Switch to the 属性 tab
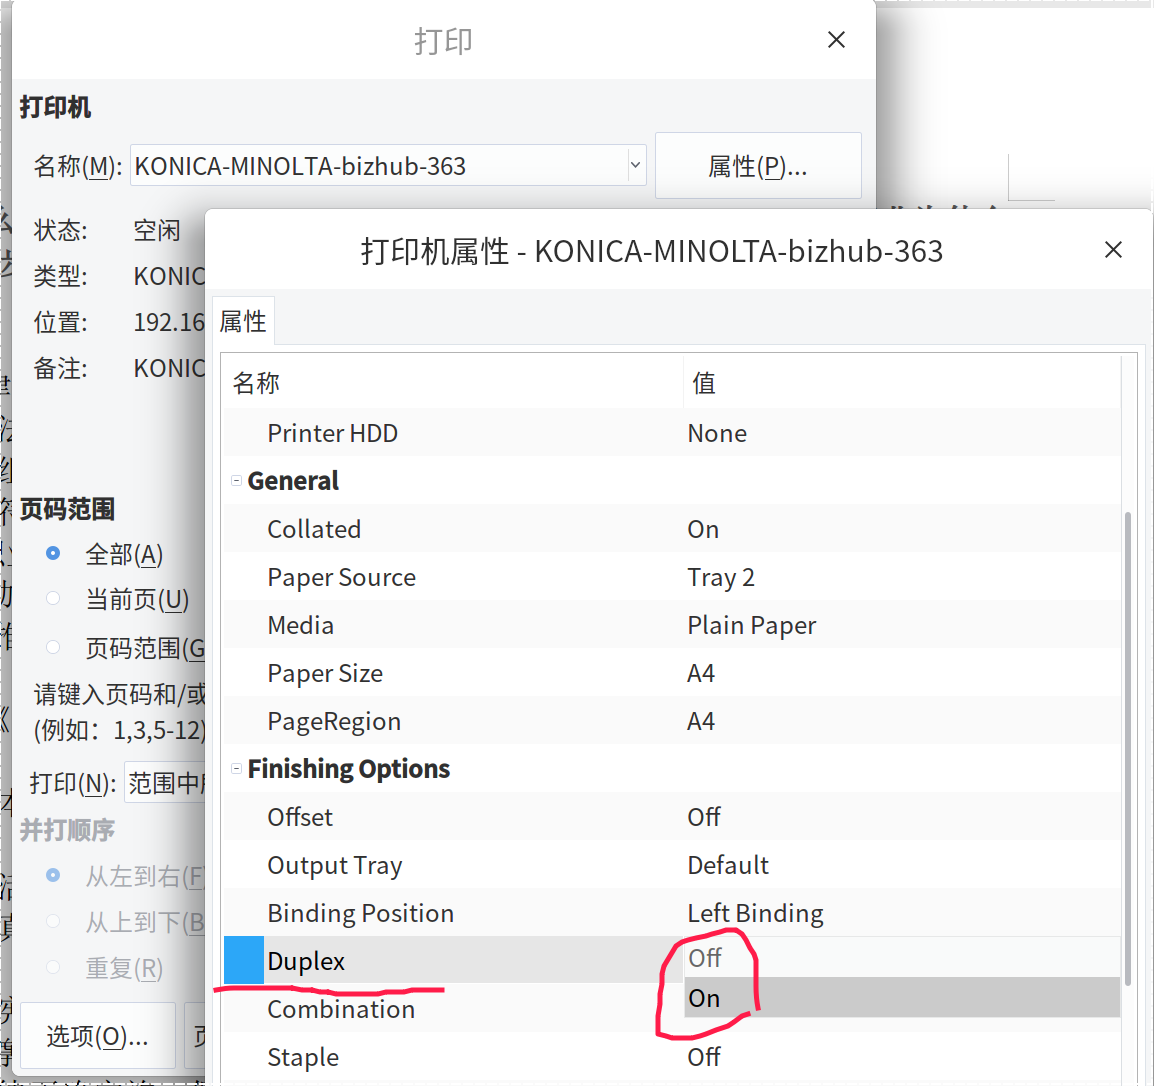The image size is (1154, 1086). pyautogui.click(x=244, y=322)
